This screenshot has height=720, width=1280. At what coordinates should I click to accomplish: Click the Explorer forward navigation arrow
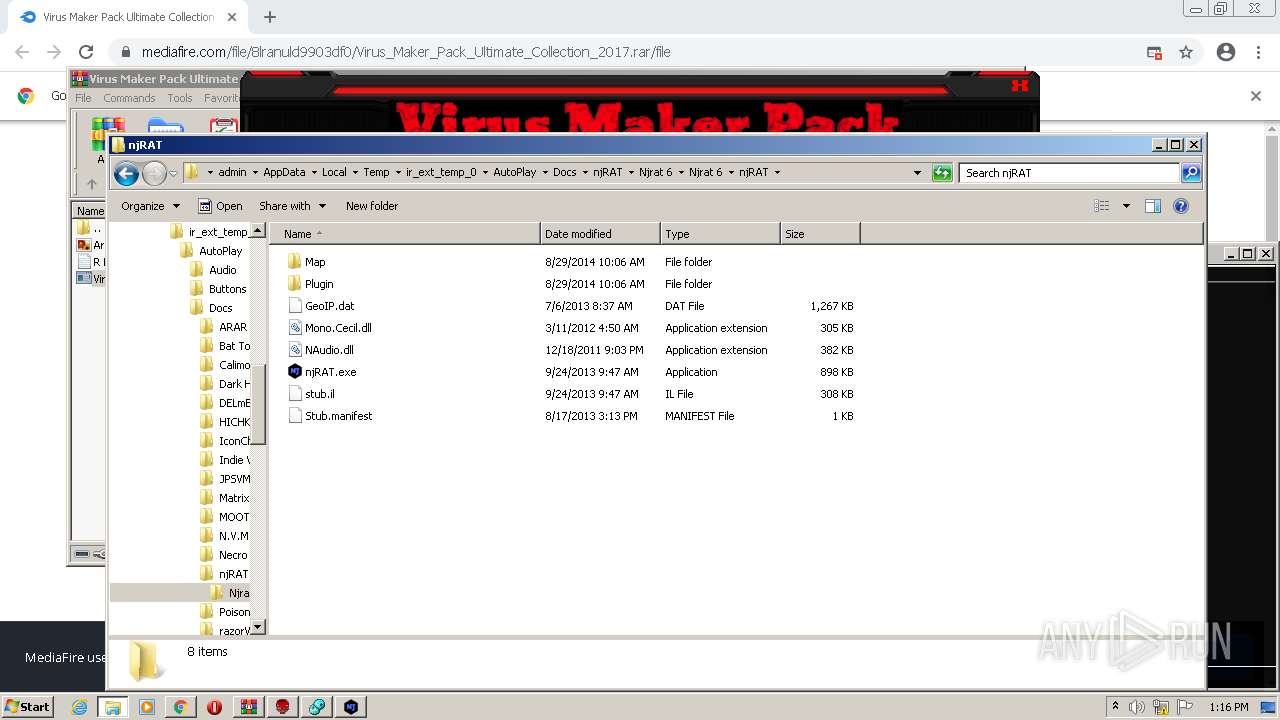pyautogui.click(x=154, y=174)
